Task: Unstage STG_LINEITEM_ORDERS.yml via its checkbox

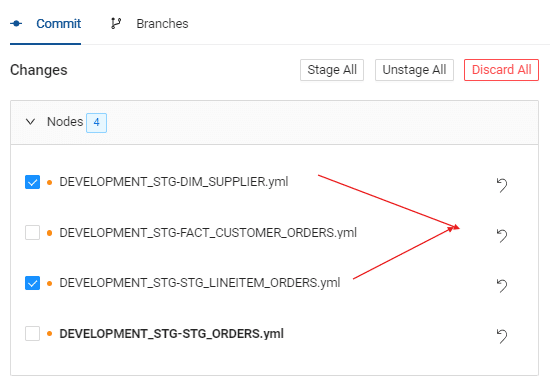Action: 32,283
